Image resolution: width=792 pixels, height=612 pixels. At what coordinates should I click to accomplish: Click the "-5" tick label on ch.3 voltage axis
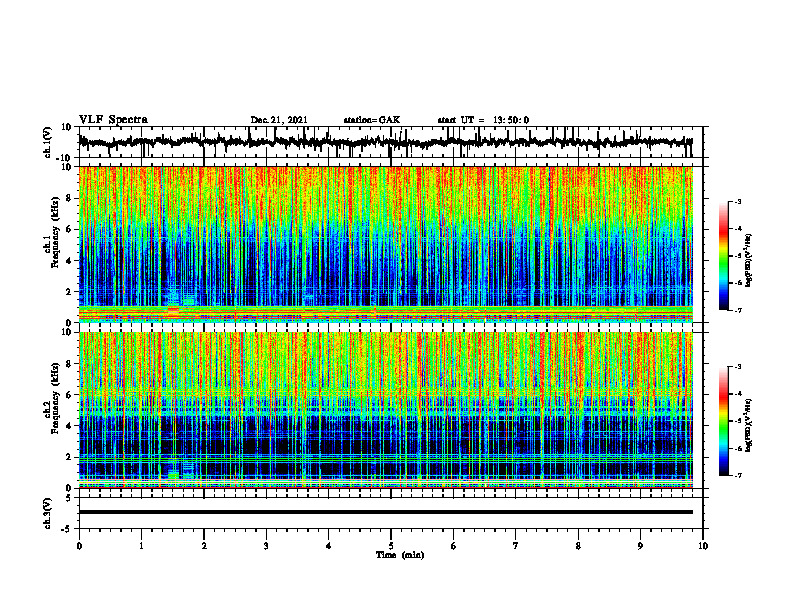pyautogui.click(x=67, y=528)
